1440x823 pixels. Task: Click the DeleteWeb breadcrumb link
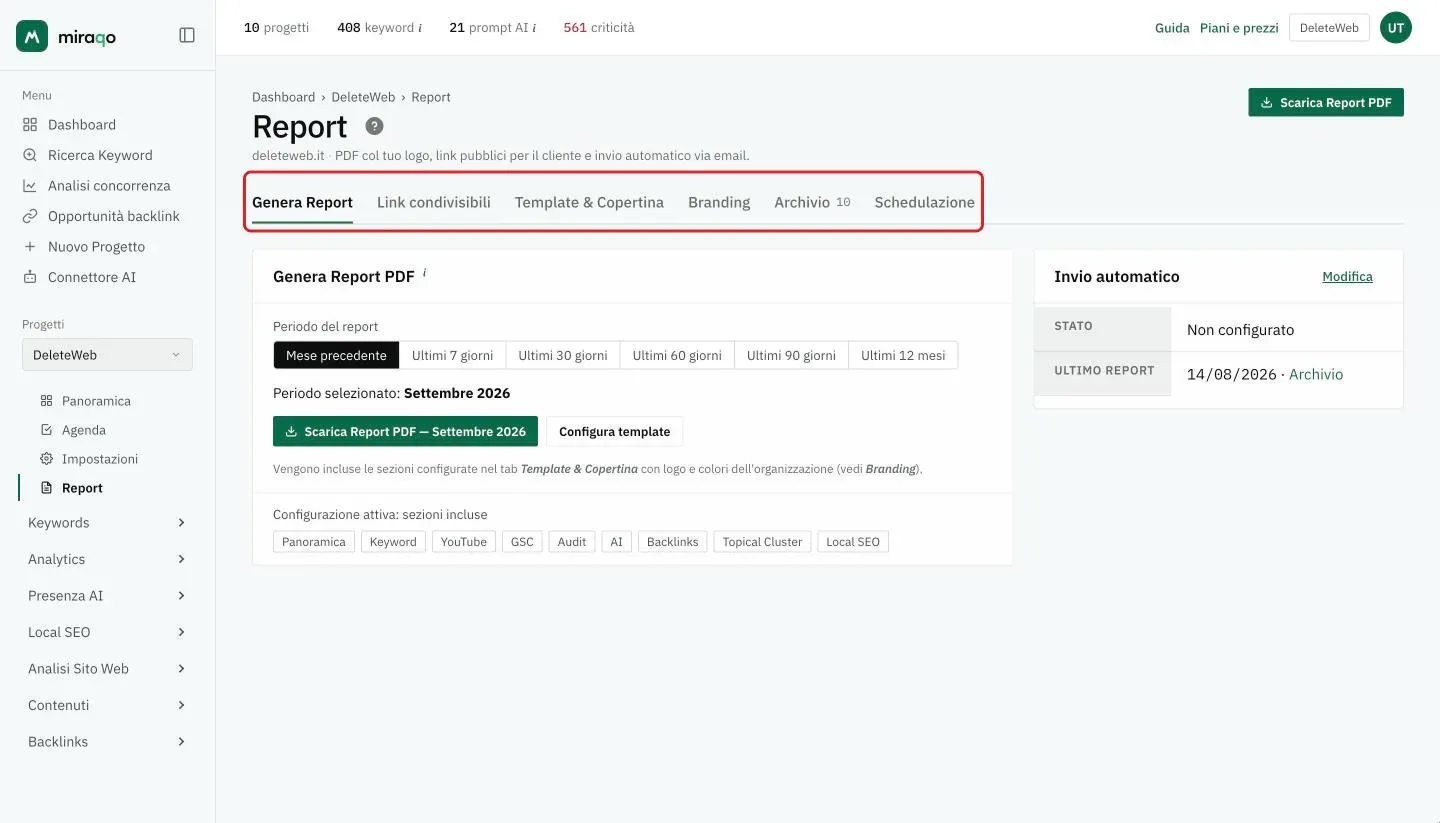coord(363,97)
